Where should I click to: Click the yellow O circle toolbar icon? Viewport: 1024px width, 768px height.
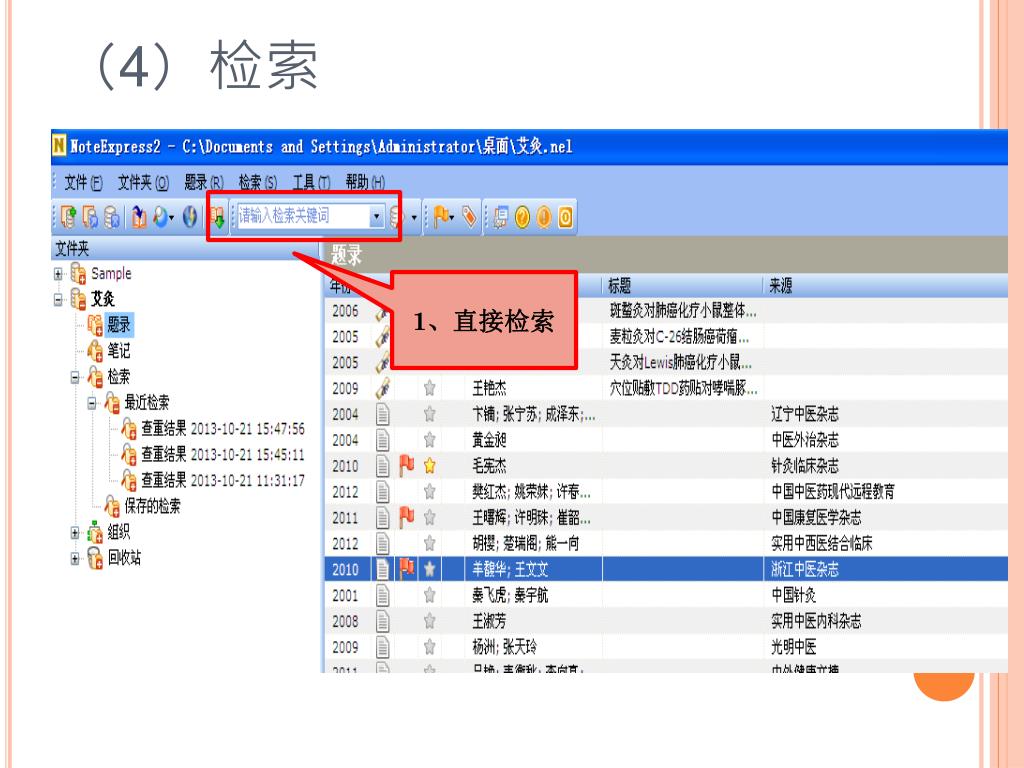coord(566,216)
